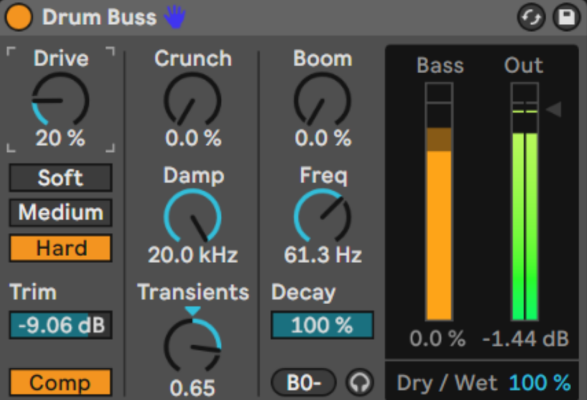Image resolution: width=587 pixels, height=400 pixels.
Task: Select the Soft drive type
Action: pos(61,178)
